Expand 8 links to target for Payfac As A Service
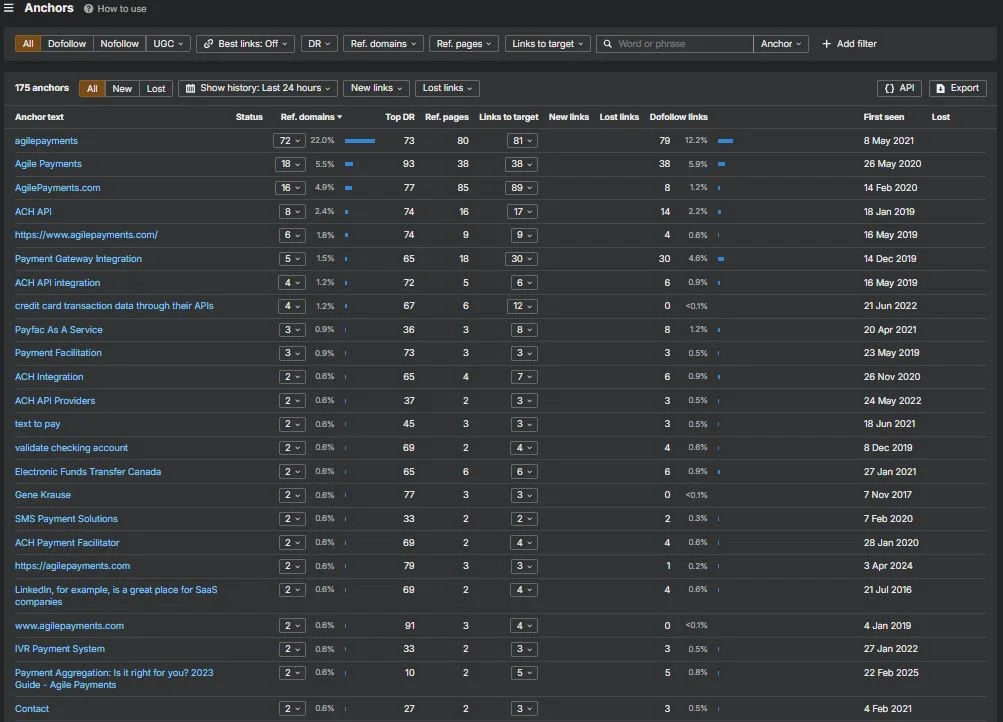 (x=524, y=330)
